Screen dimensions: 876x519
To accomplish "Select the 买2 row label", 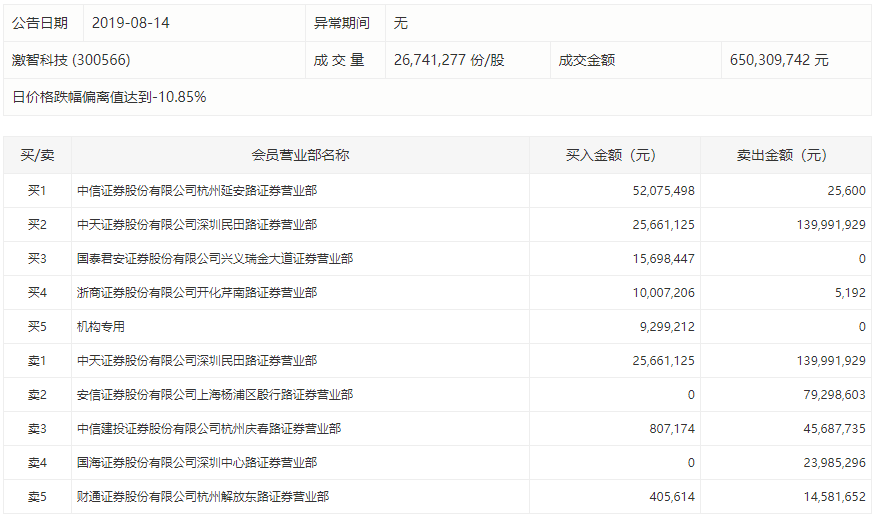I will pos(37,225).
